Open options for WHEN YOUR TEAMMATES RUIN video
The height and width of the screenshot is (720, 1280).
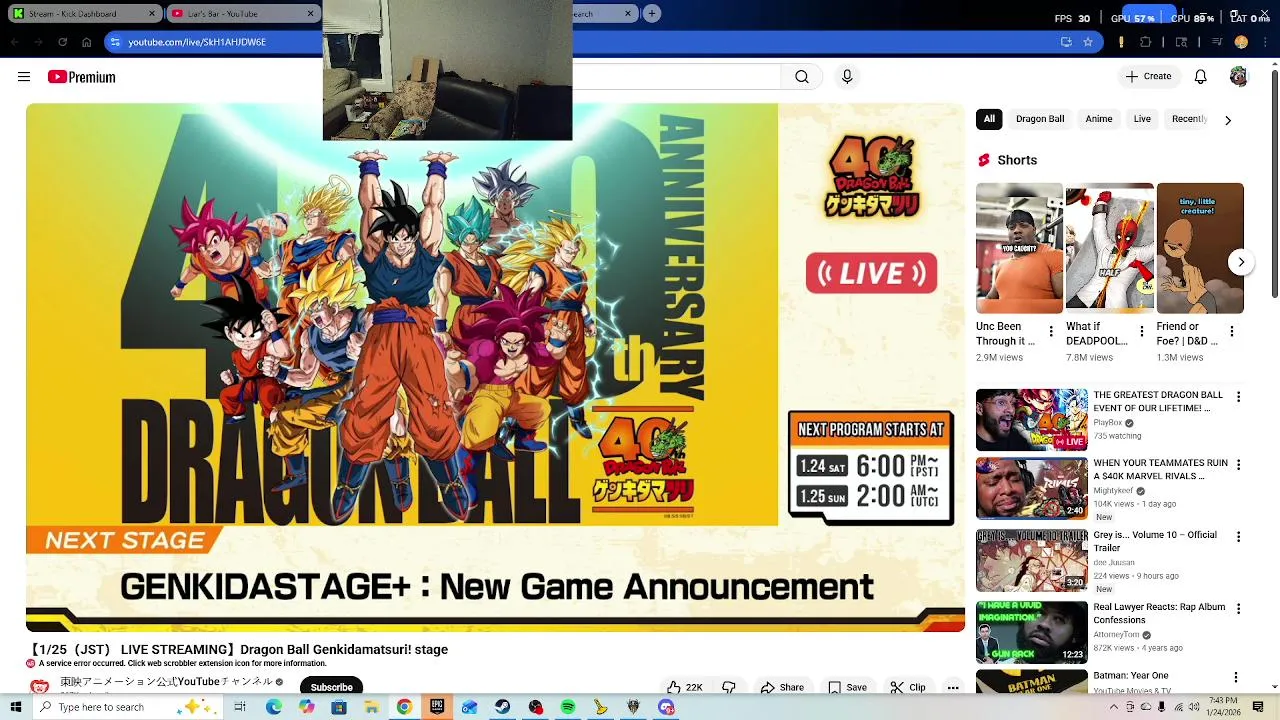pos(1239,465)
